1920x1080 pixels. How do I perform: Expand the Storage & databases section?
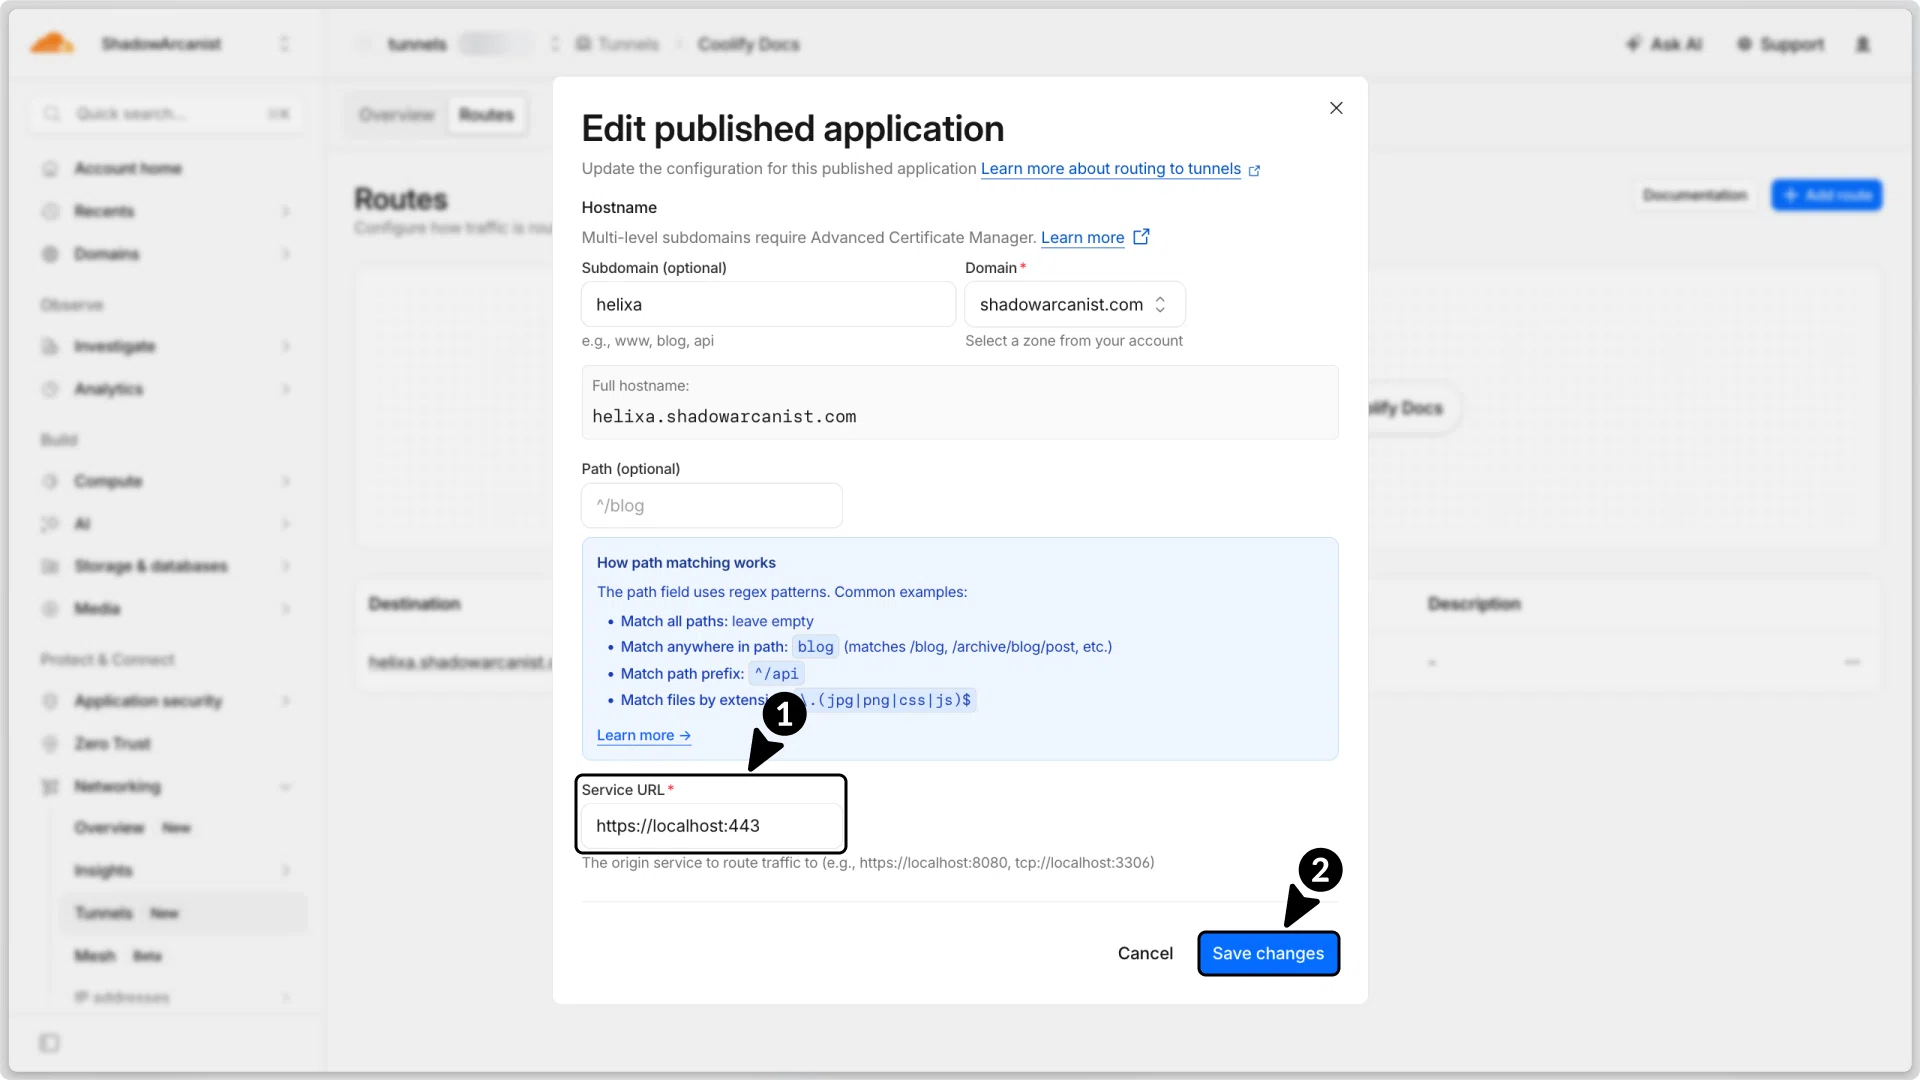coord(286,566)
